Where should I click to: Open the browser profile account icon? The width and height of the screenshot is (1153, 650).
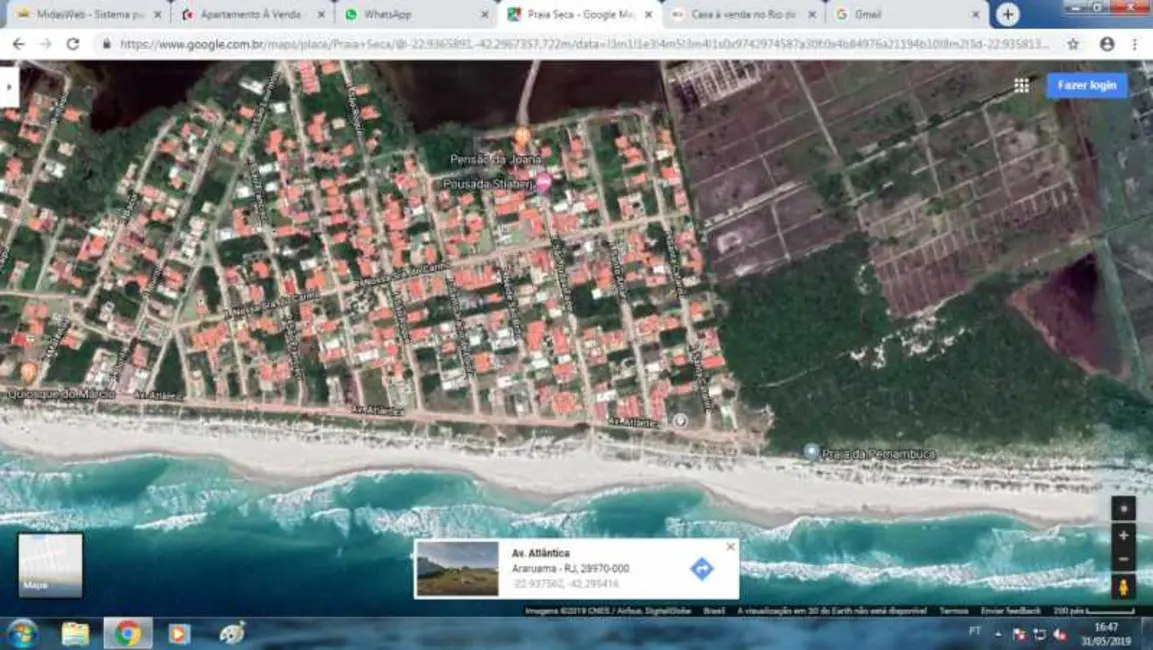(x=1108, y=45)
